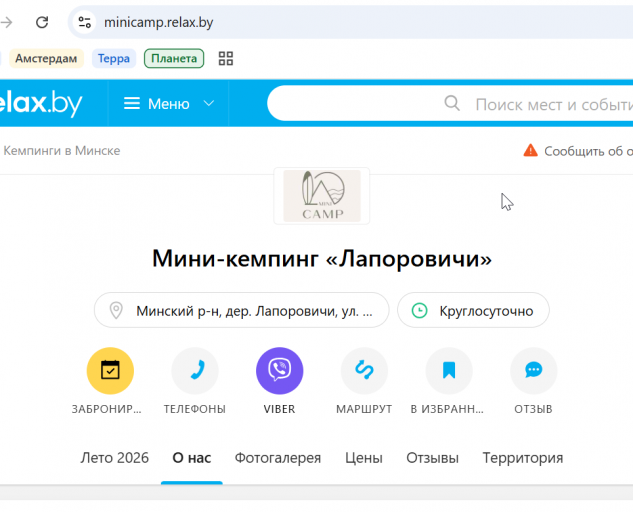The height and width of the screenshot is (512, 633).
Task: Click the ОТЗЫВ label
Action: pyautogui.click(x=533, y=409)
